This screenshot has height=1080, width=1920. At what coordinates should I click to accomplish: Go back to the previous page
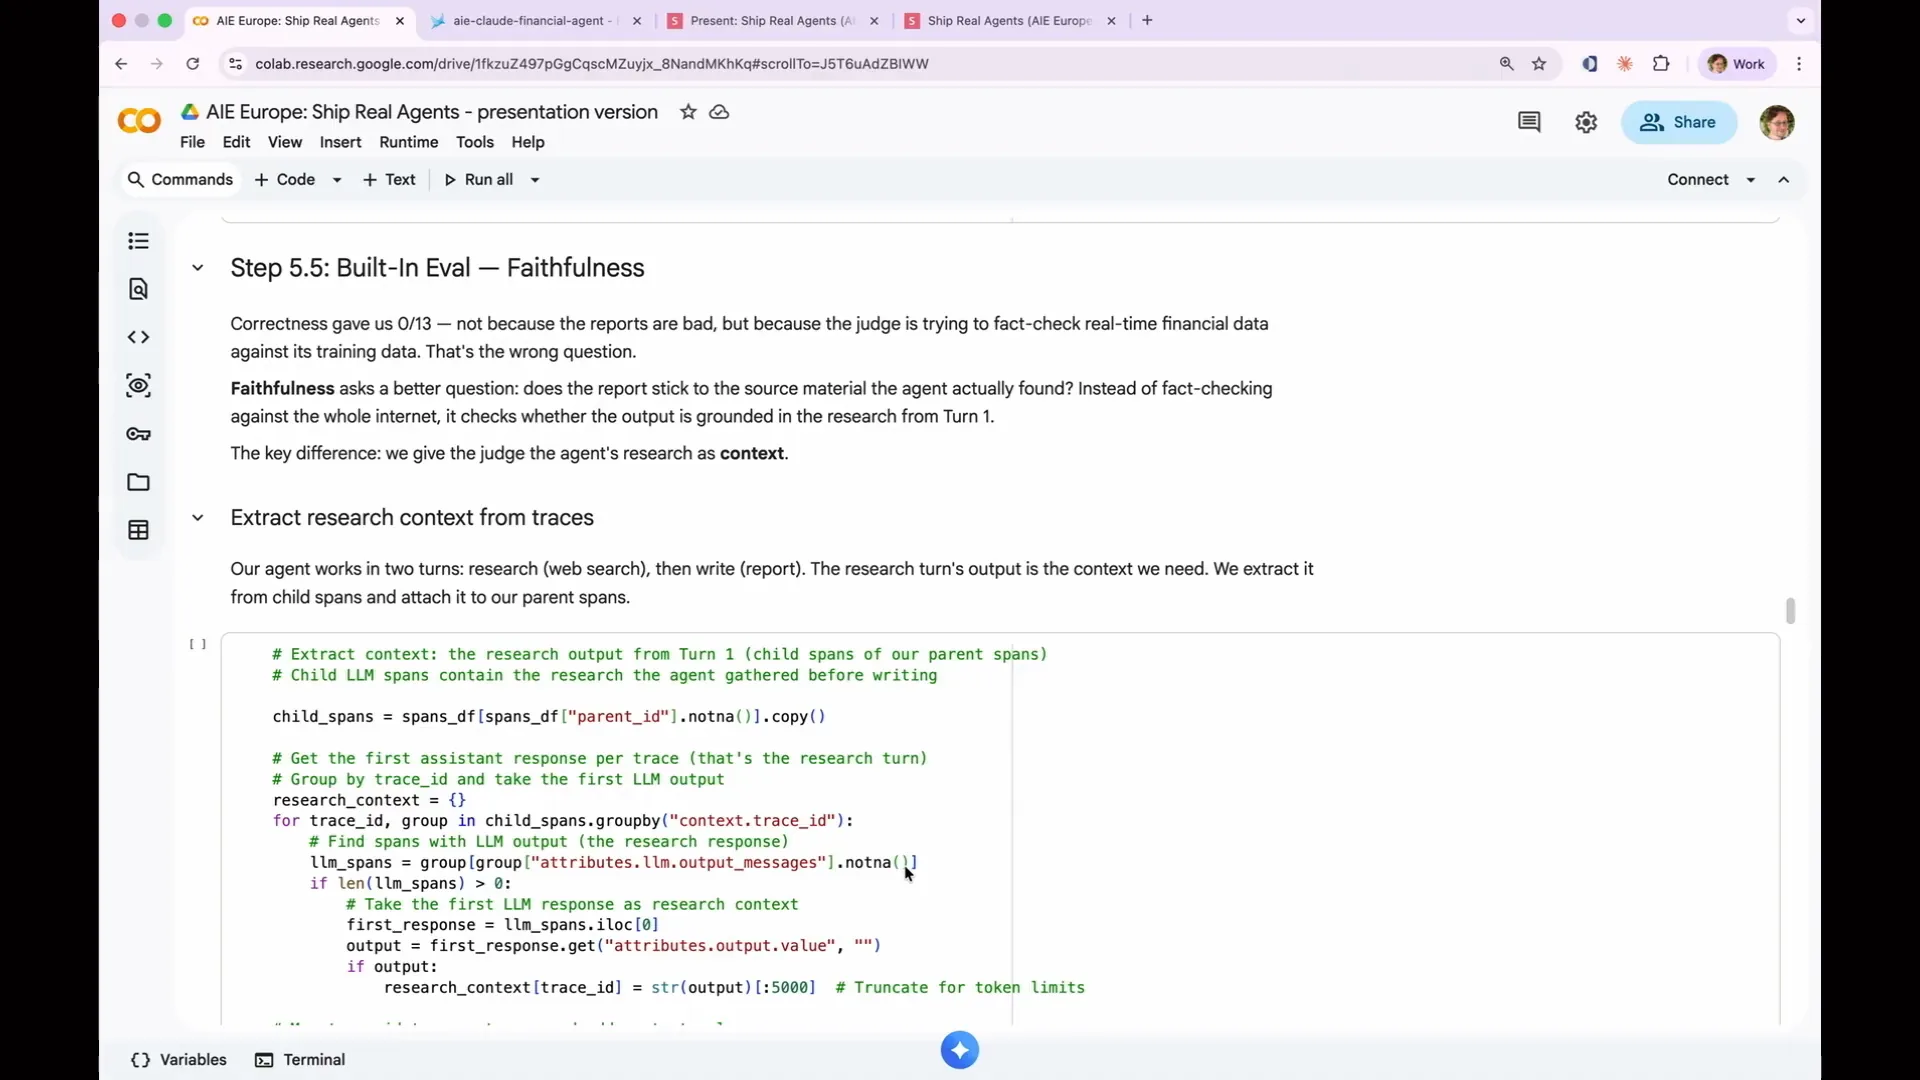121,64
